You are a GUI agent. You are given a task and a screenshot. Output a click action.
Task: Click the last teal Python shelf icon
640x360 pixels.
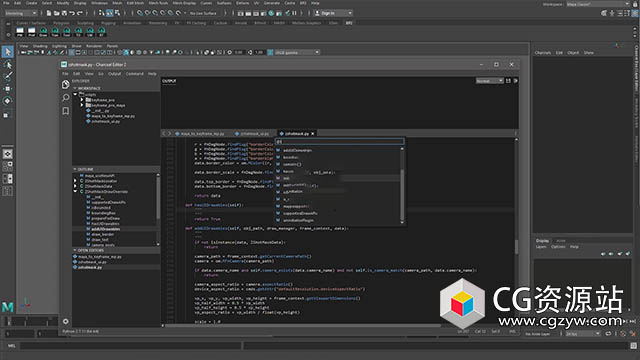coord(101,32)
